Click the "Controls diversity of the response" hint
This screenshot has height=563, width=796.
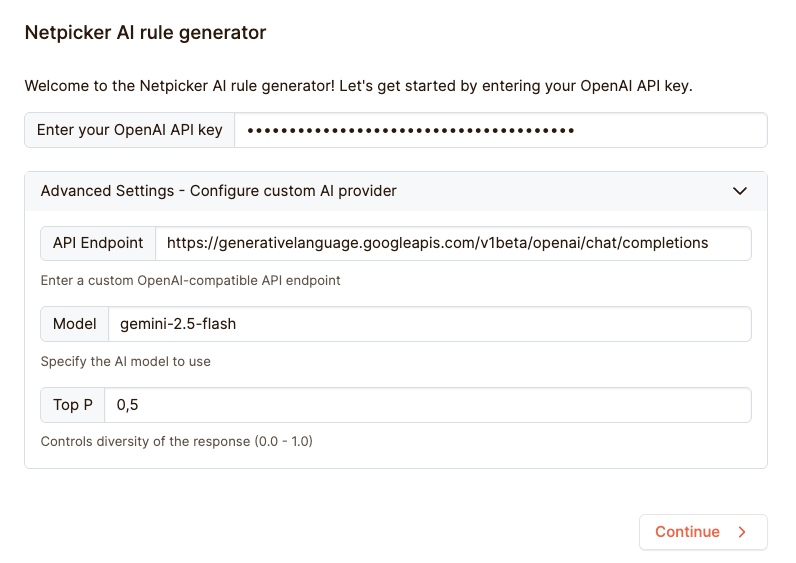(x=176, y=441)
